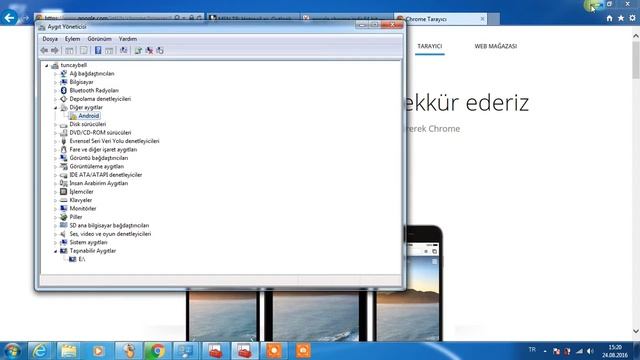Image resolution: width=640 pixels, height=360 pixels.
Task: Click the Favorites star in Internet Explorer
Action: point(621,18)
